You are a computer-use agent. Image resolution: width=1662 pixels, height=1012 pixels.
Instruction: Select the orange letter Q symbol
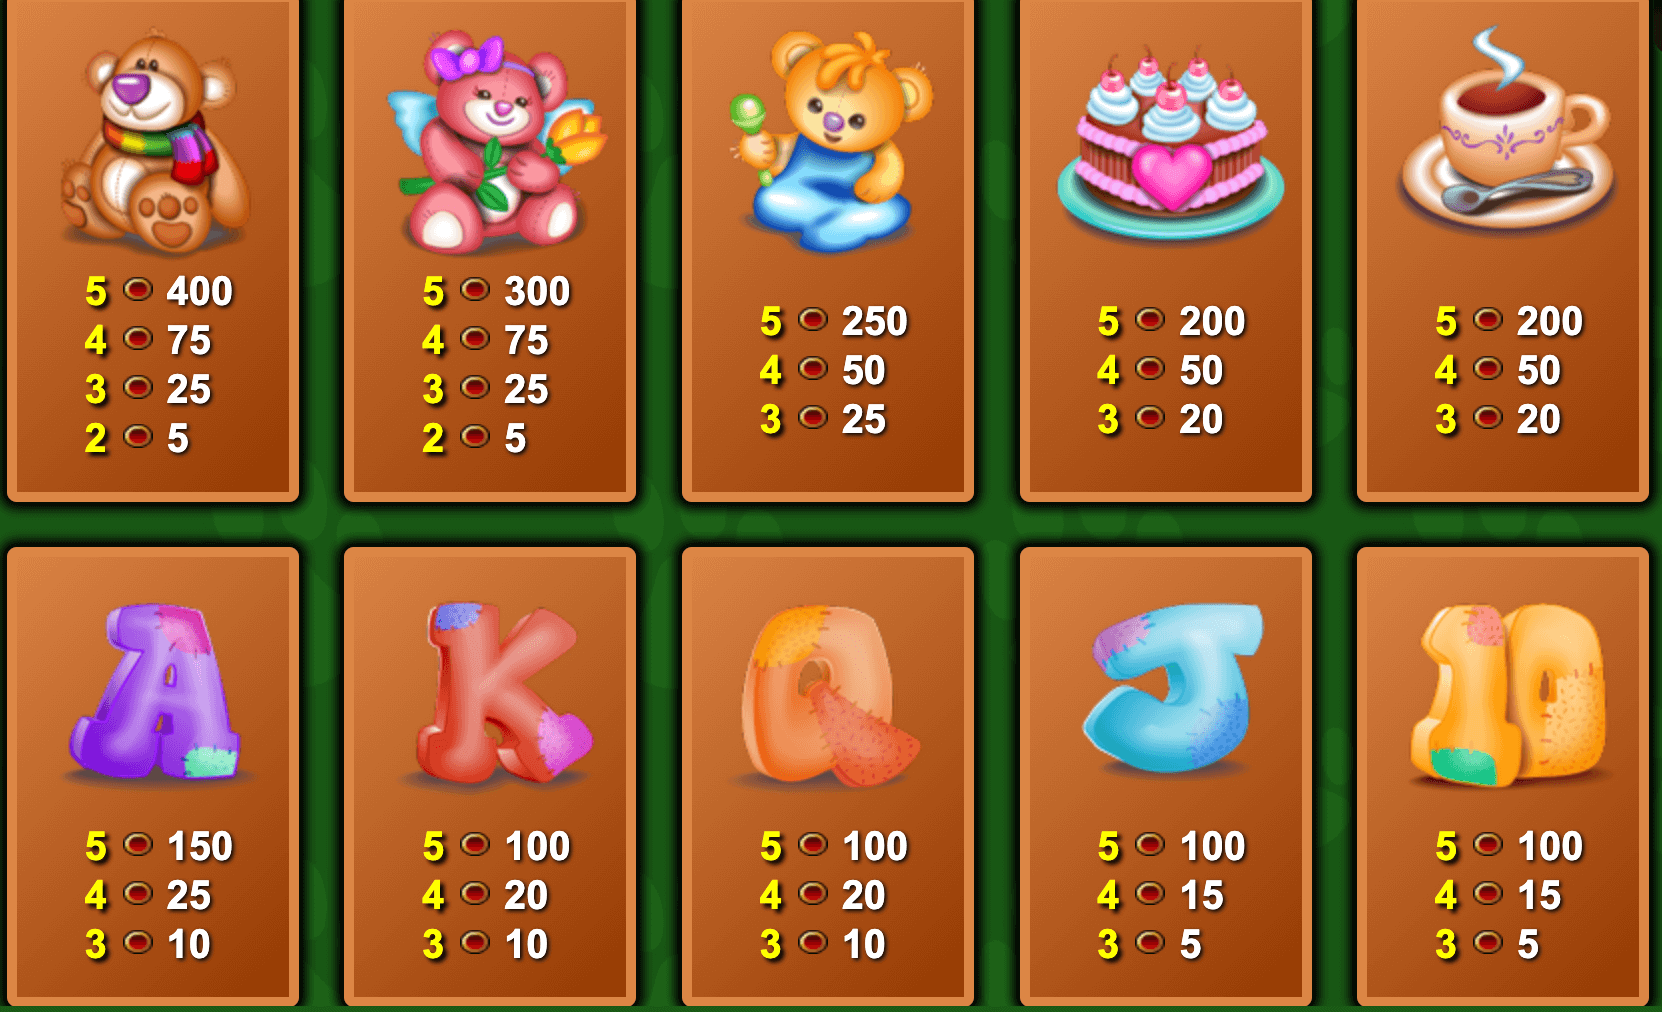point(828,695)
